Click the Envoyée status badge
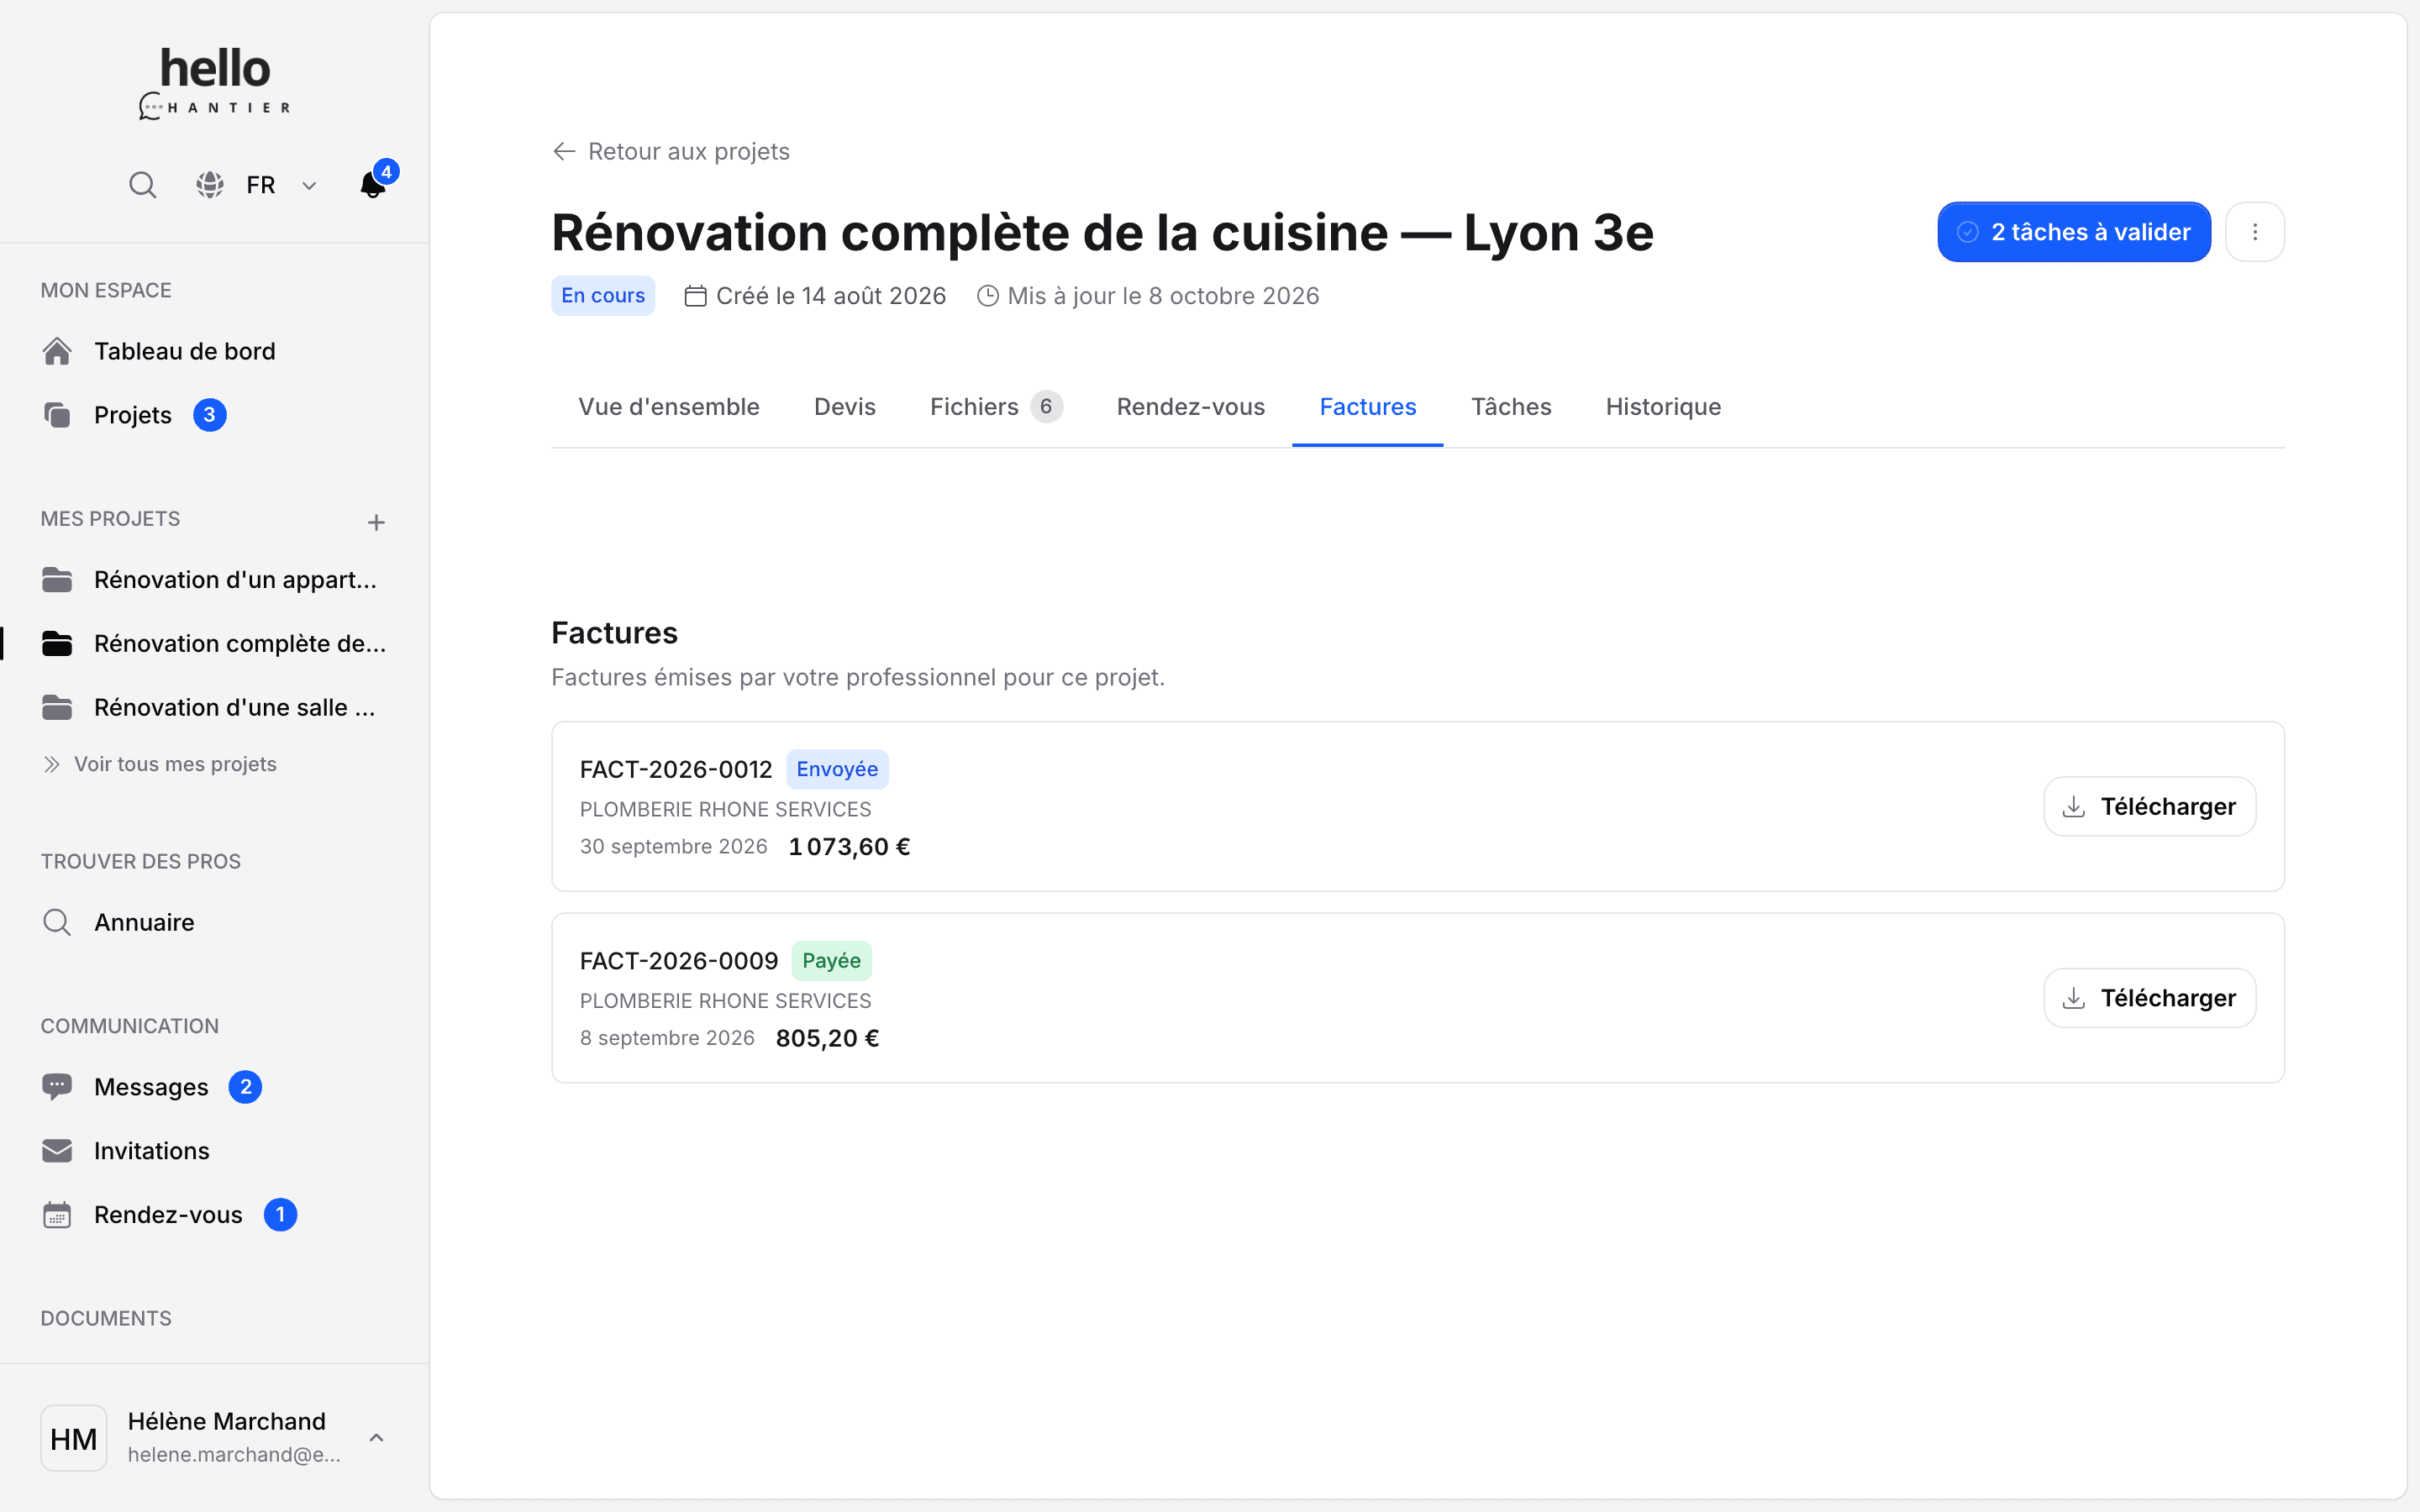The image size is (2420, 1512). click(837, 769)
